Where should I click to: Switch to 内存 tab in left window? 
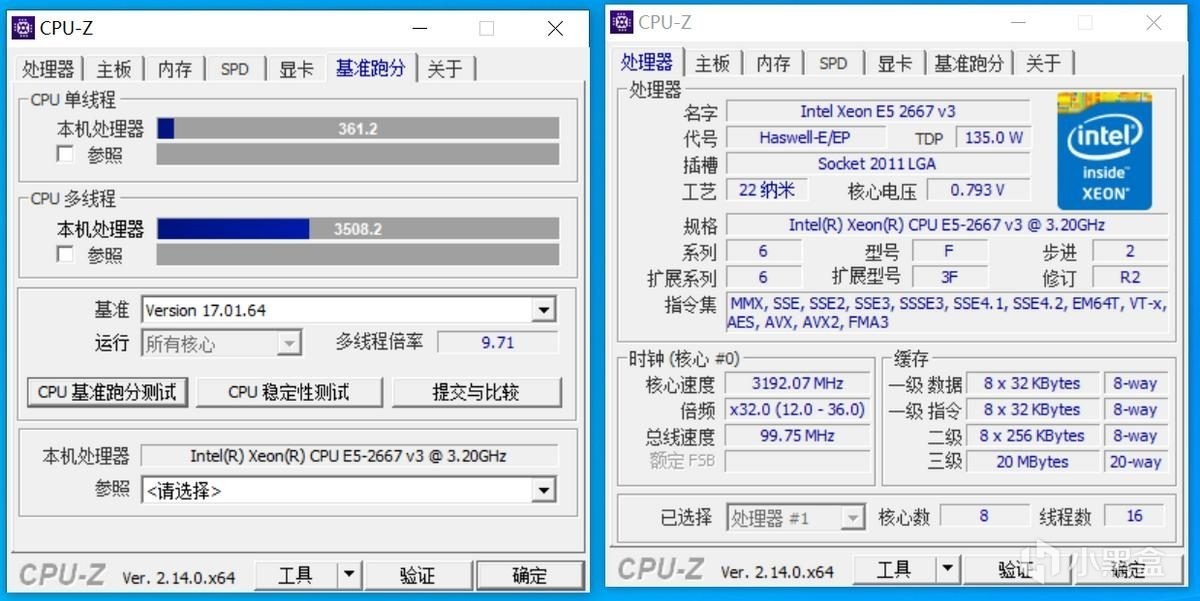tap(174, 69)
